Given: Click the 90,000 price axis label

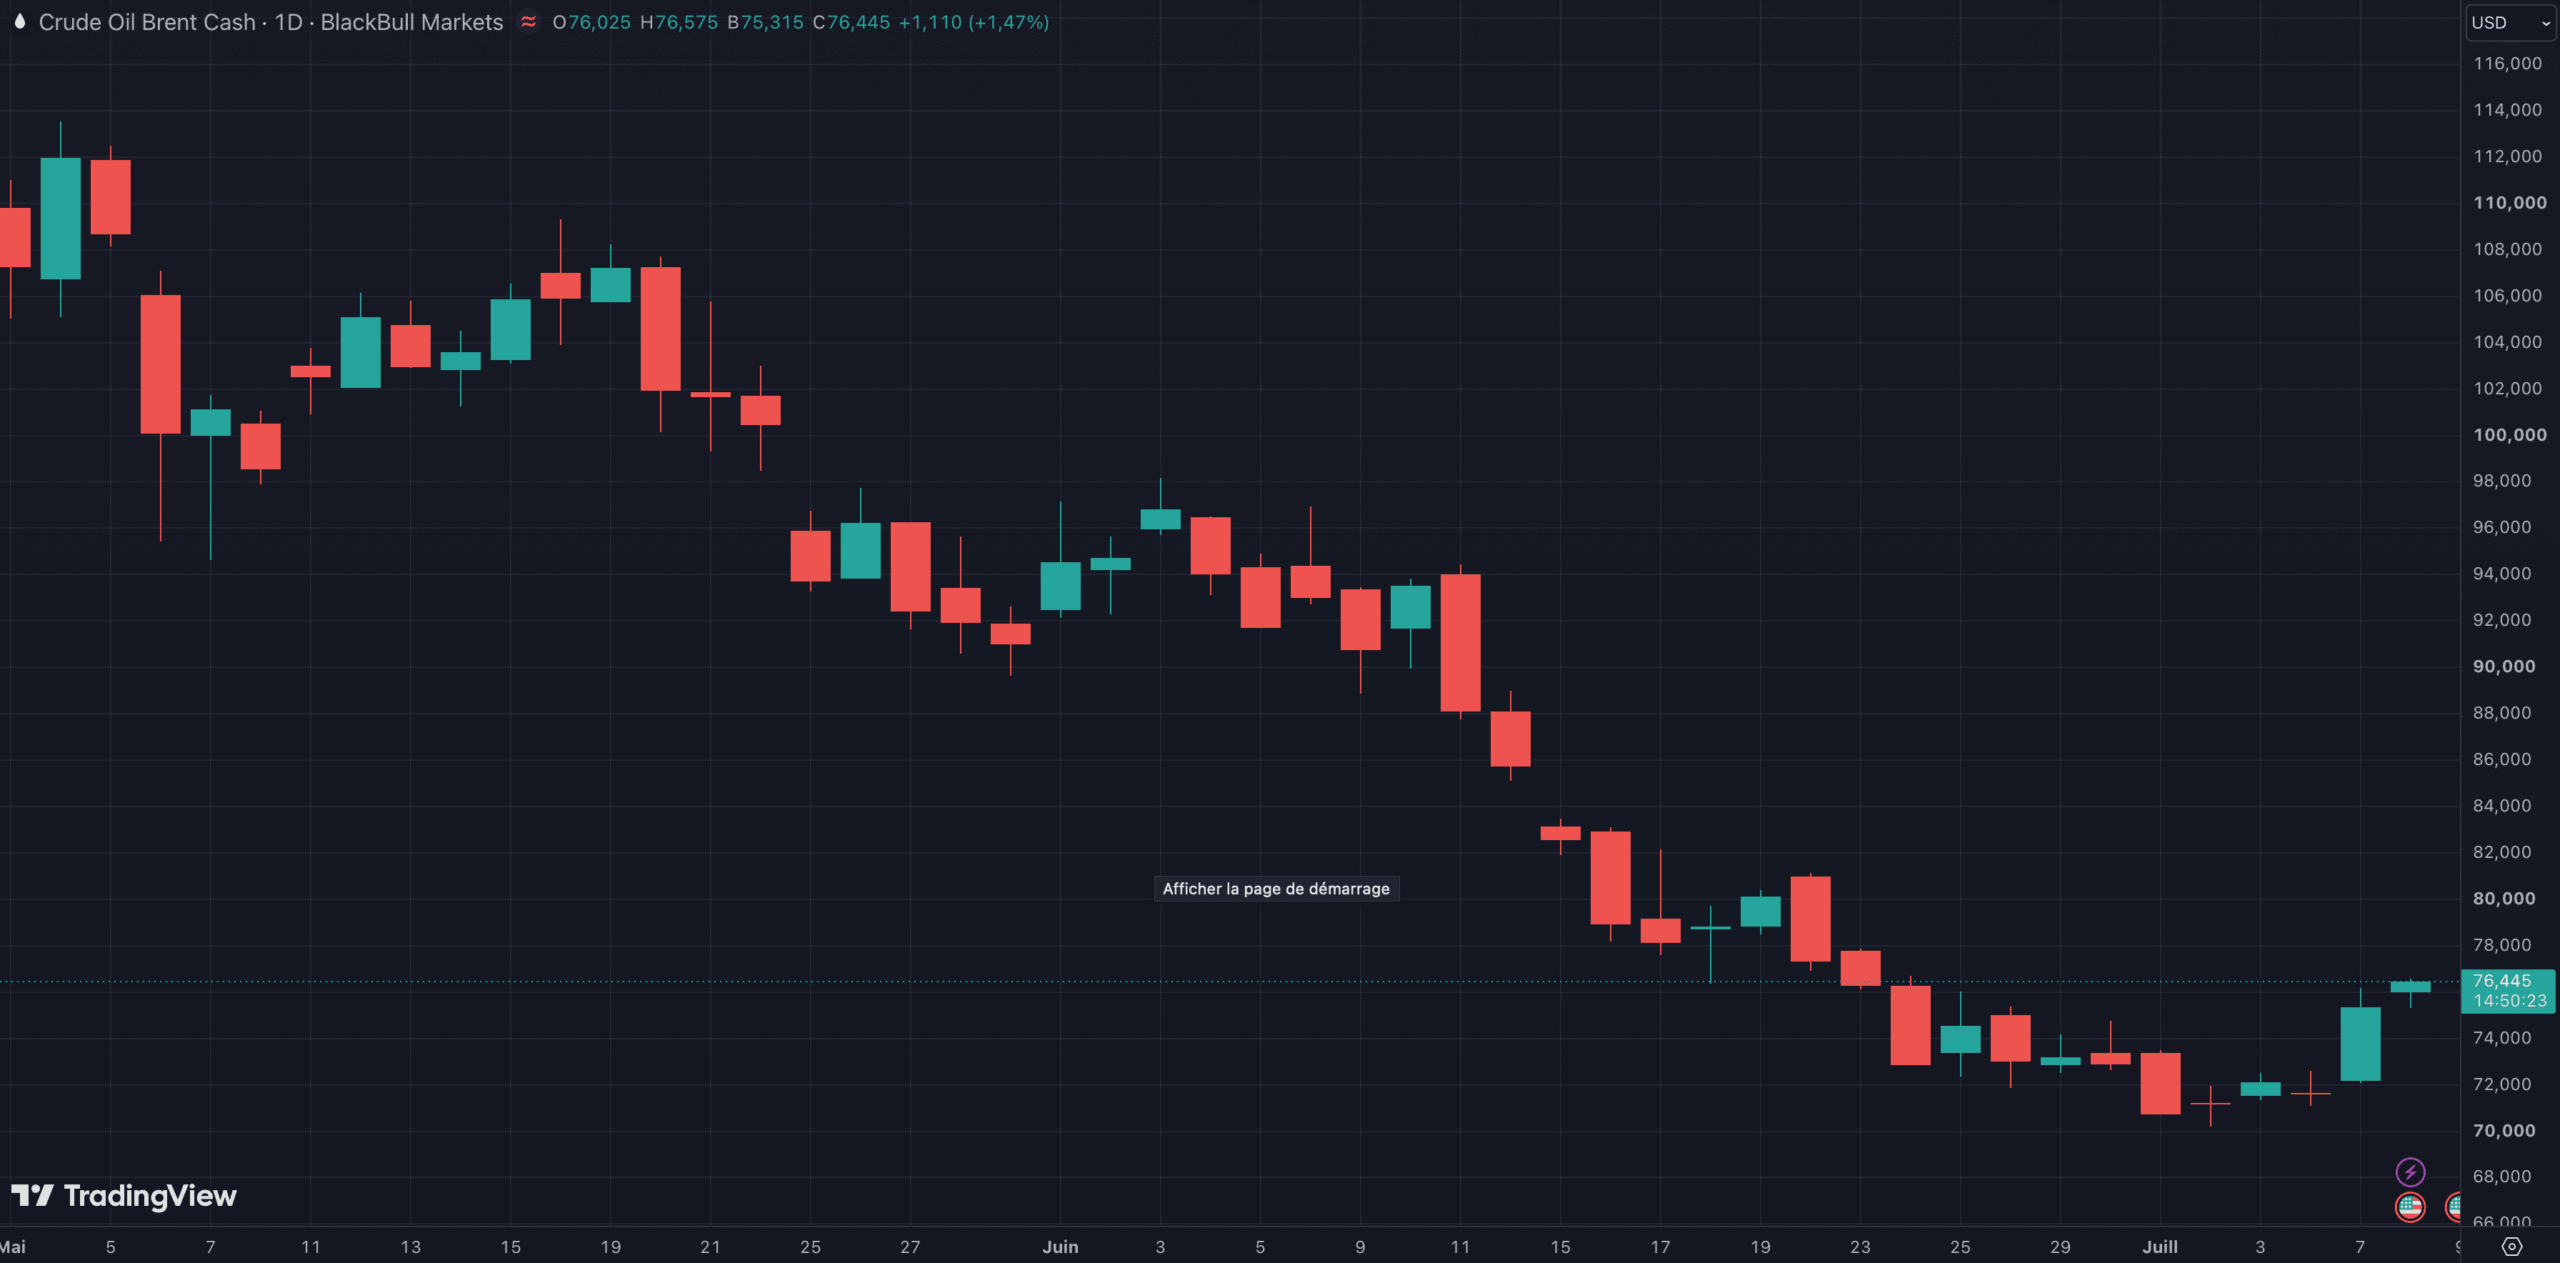Looking at the screenshot, I should click(x=2504, y=666).
